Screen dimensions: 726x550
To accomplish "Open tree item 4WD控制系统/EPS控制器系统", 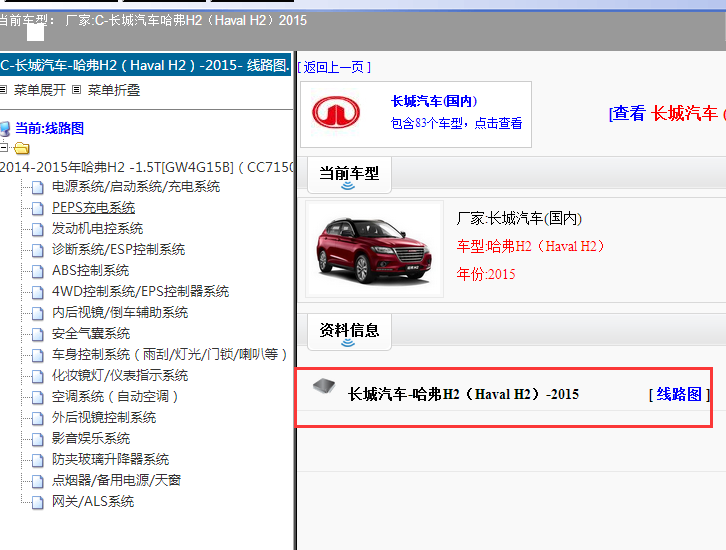I will tap(140, 291).
